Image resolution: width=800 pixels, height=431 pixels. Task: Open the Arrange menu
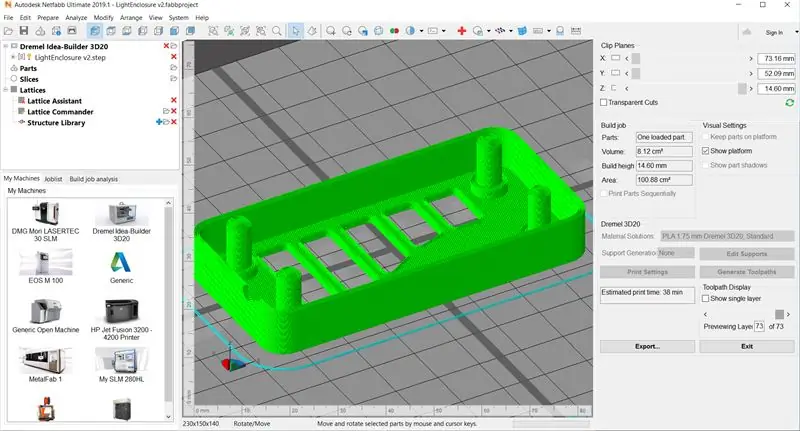[131, 17]
